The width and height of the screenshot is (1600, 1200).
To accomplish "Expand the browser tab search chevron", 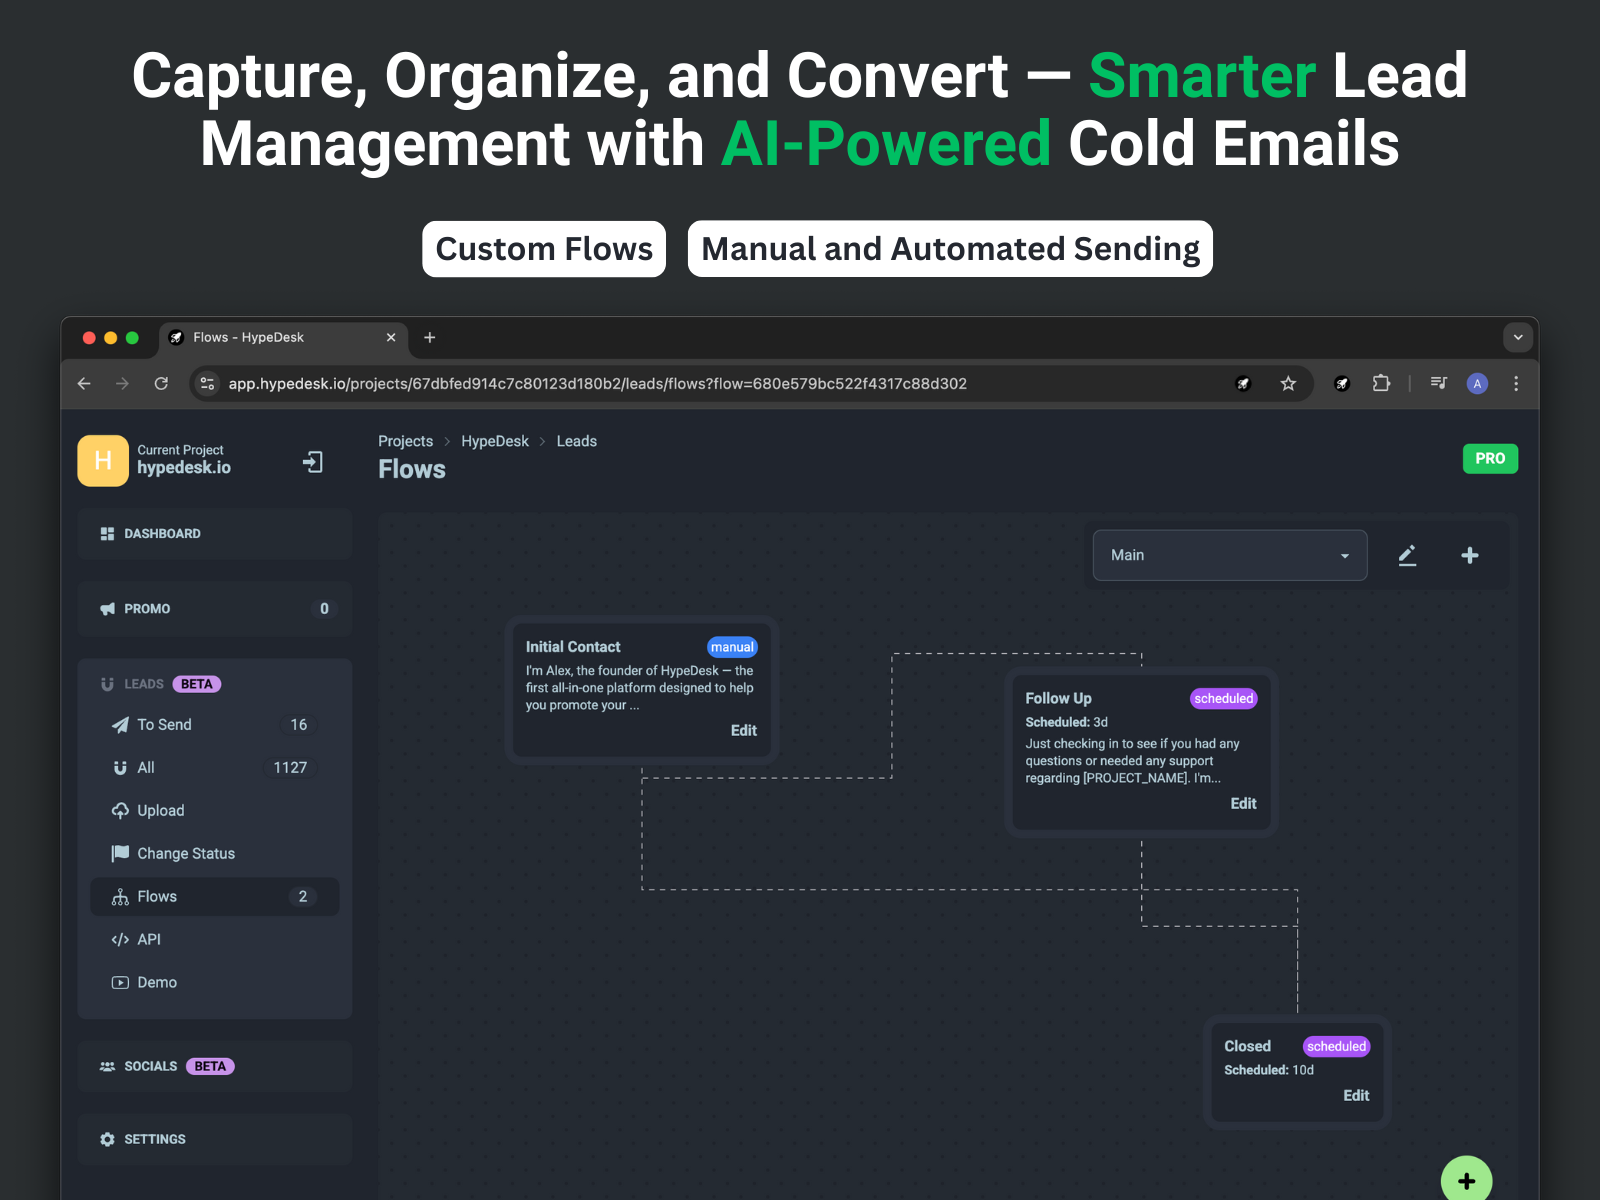I will pos(1518,338).
